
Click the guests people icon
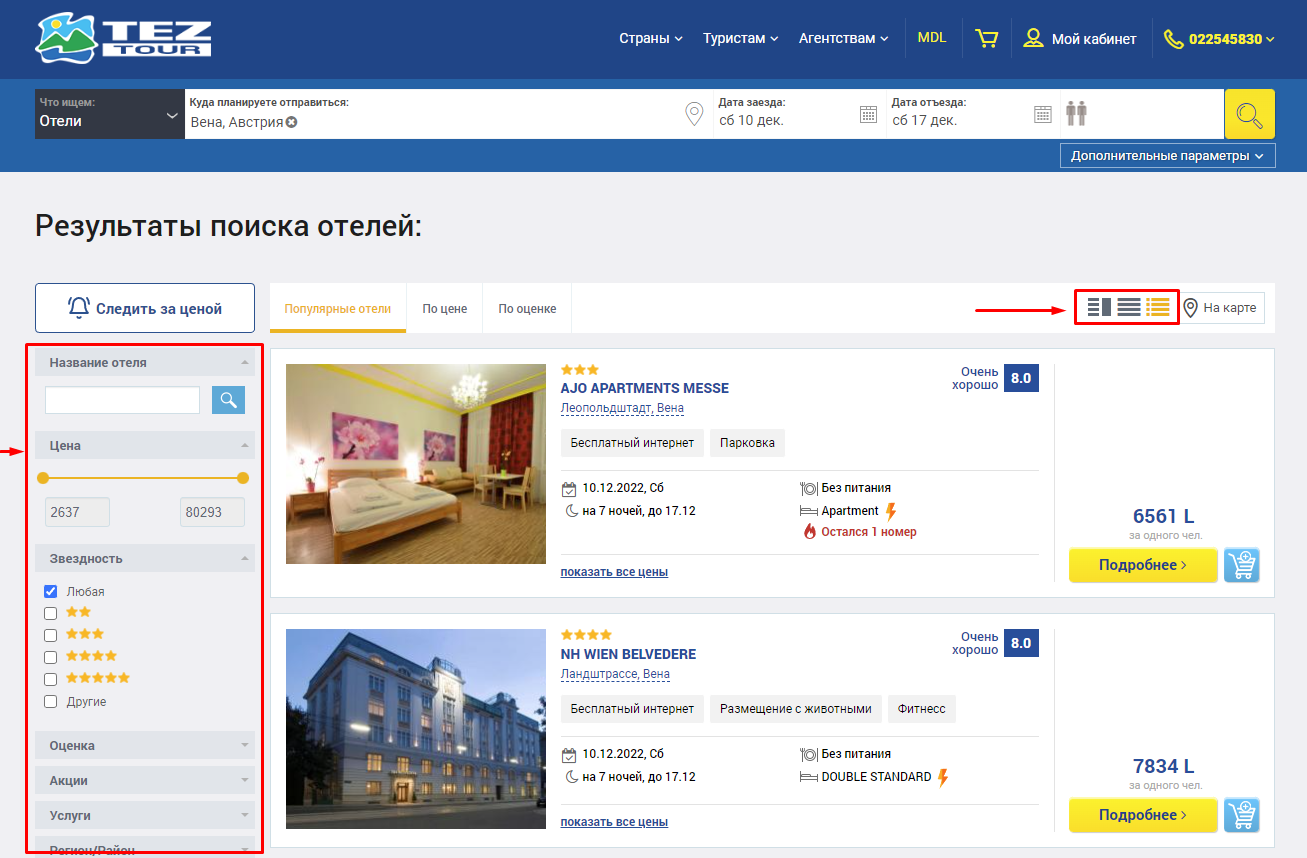coord(1076,113)
